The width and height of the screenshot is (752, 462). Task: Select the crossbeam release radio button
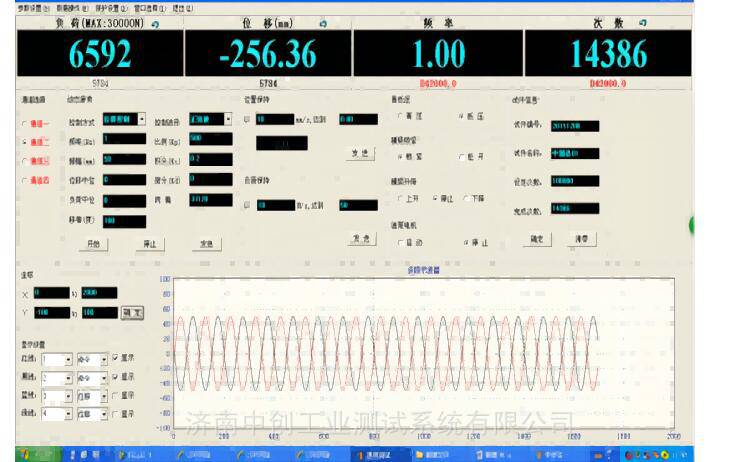[461, 156]
